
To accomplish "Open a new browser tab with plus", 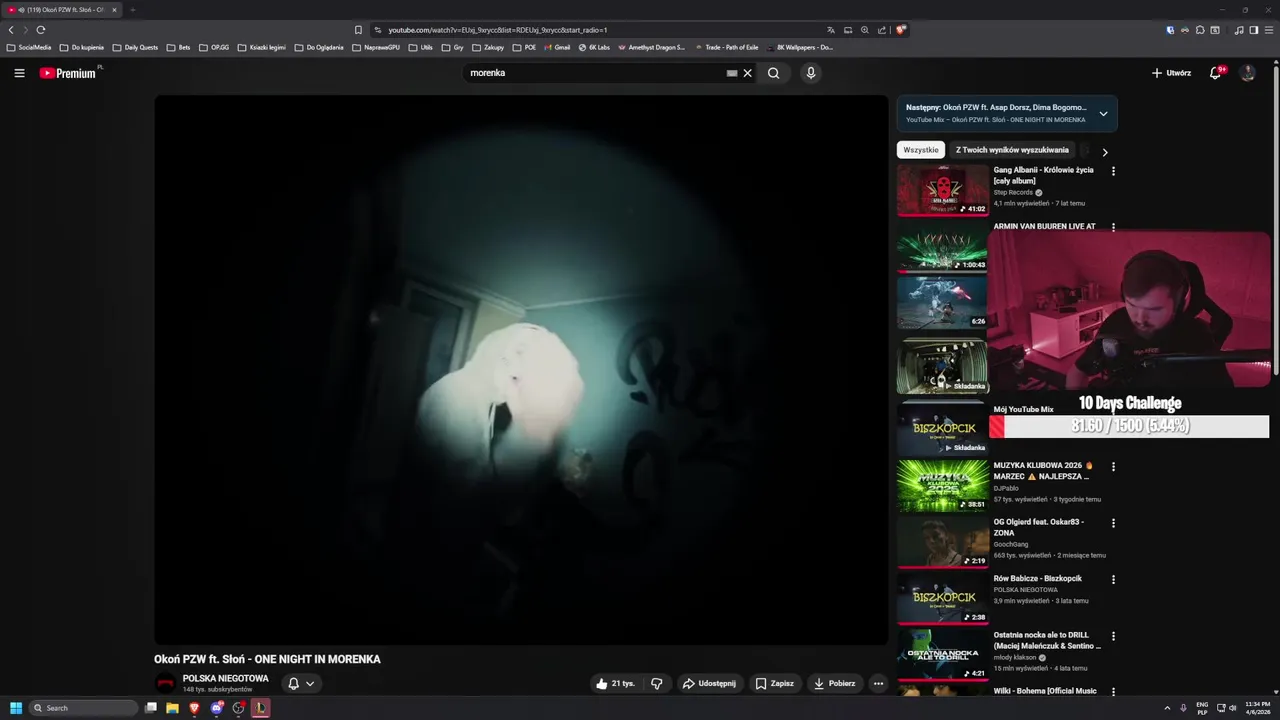I will point(132,10).
